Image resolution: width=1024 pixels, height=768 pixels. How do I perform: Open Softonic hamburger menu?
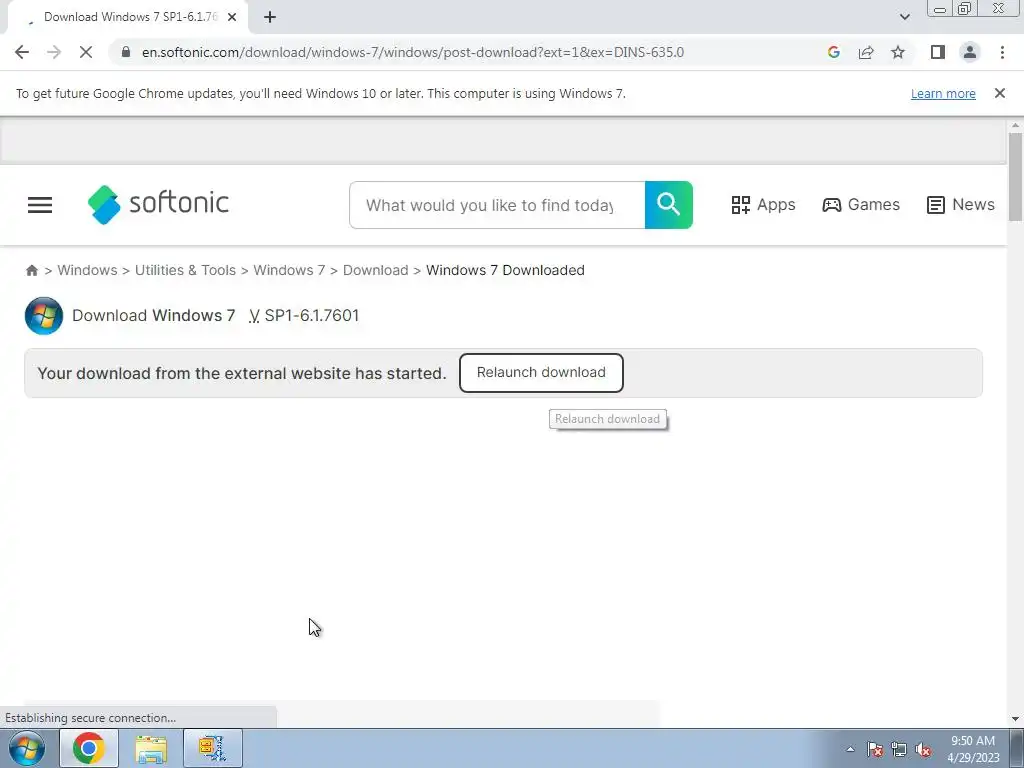tap(40, 205)
